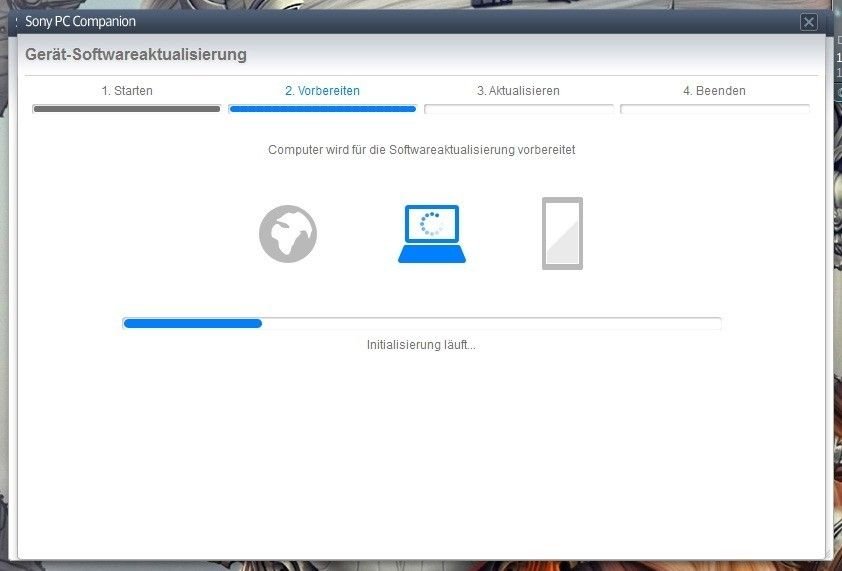
Task: Click the globe internet icon
Action: pyautogui.click(x=288, y=234)
